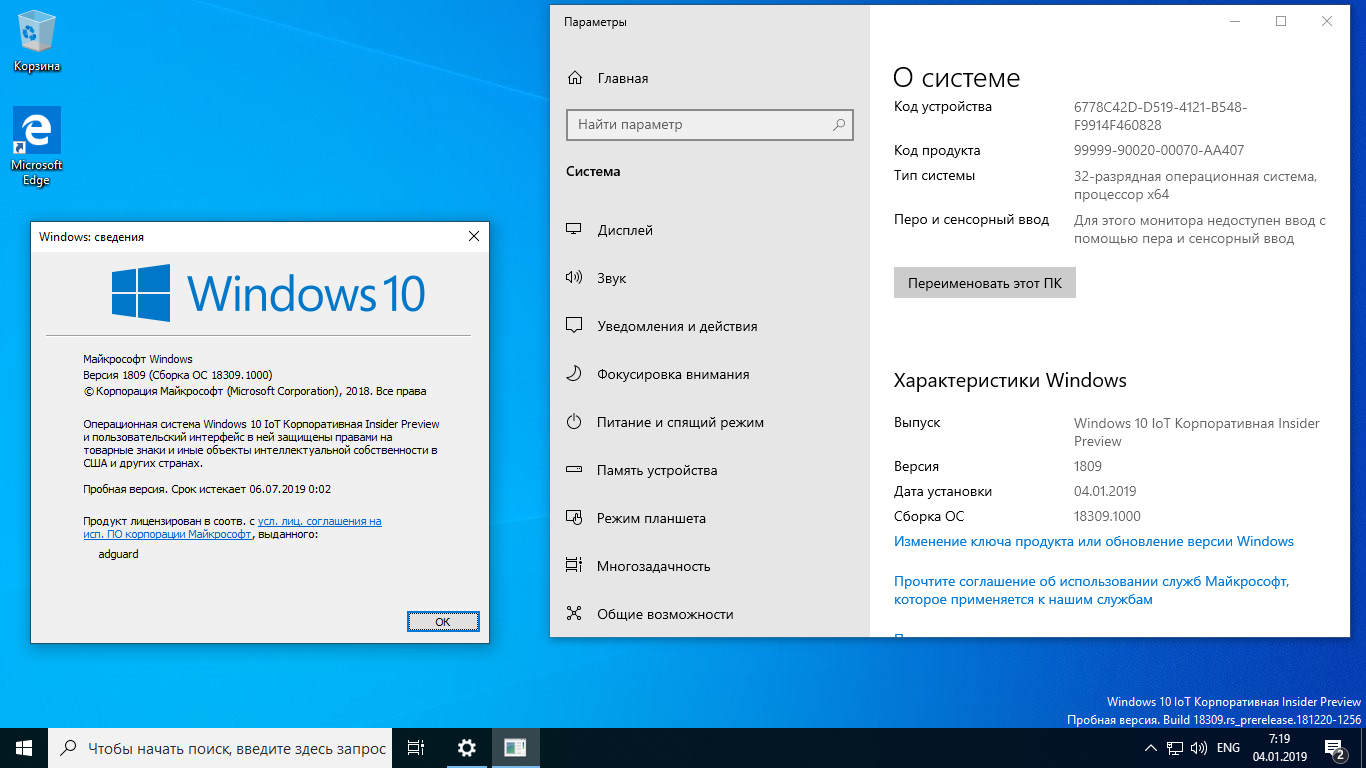The image size is (1366, 768).
Task: Click the device ID 6778C42D value
Action: [x=1161, y=116]
